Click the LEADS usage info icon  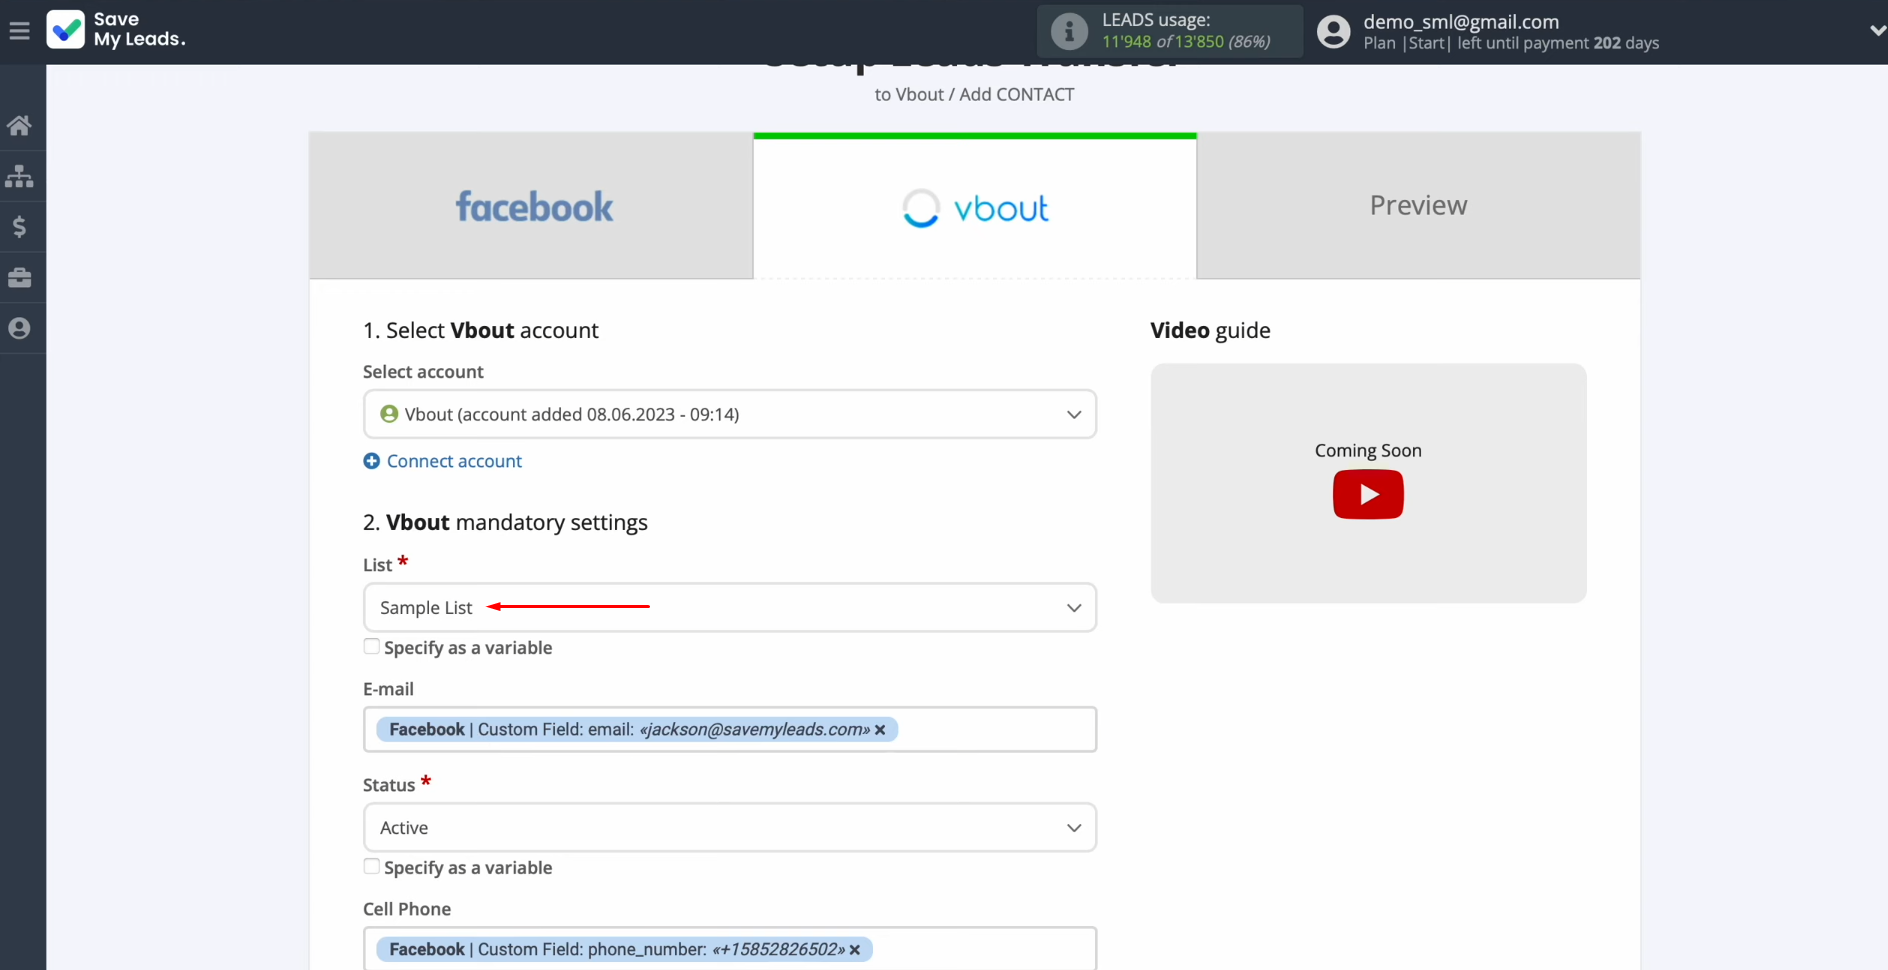coord(1069,31)
